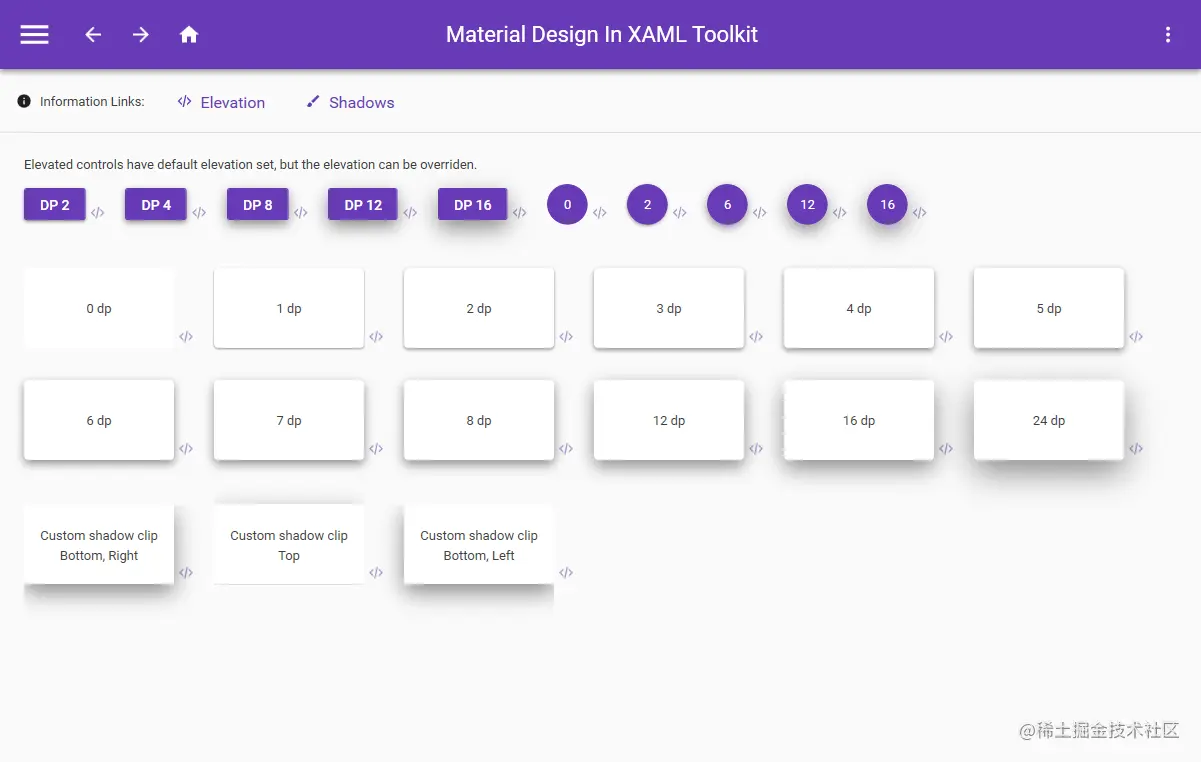Show code for DP 12 button
This screenshot has height=762, width=1201.
click(410, 213)
